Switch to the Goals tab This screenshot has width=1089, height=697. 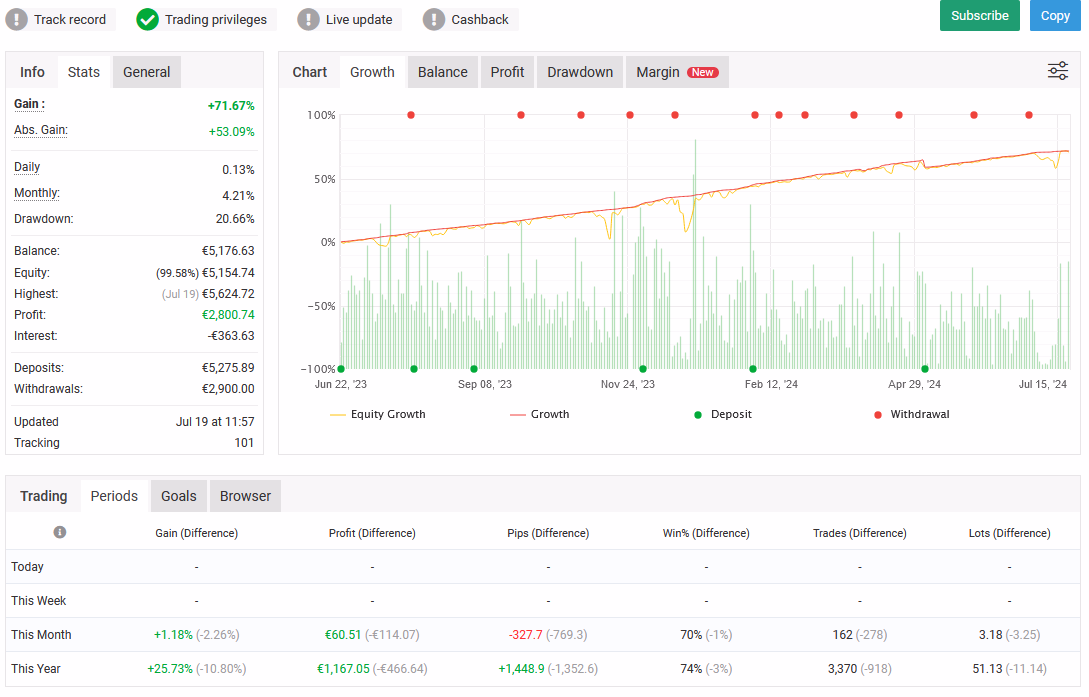[178, 496]
